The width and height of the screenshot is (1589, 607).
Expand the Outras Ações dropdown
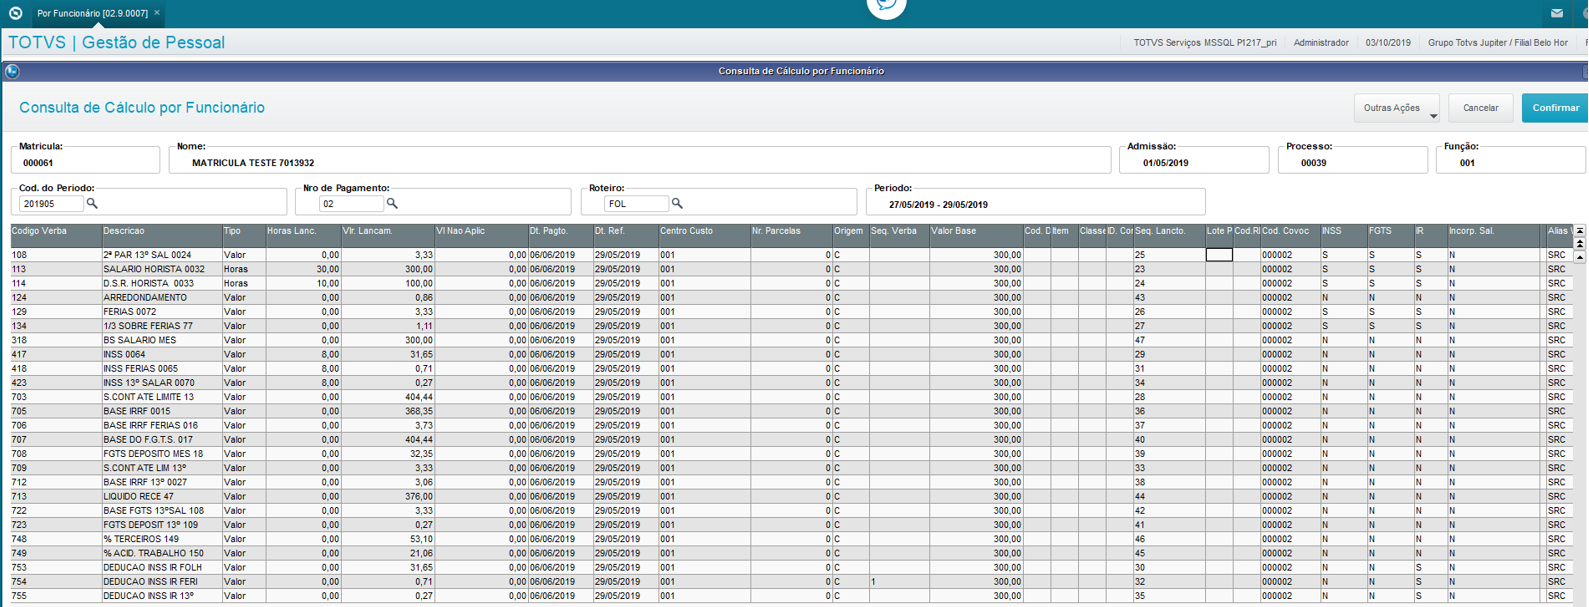pos(1397,108)
